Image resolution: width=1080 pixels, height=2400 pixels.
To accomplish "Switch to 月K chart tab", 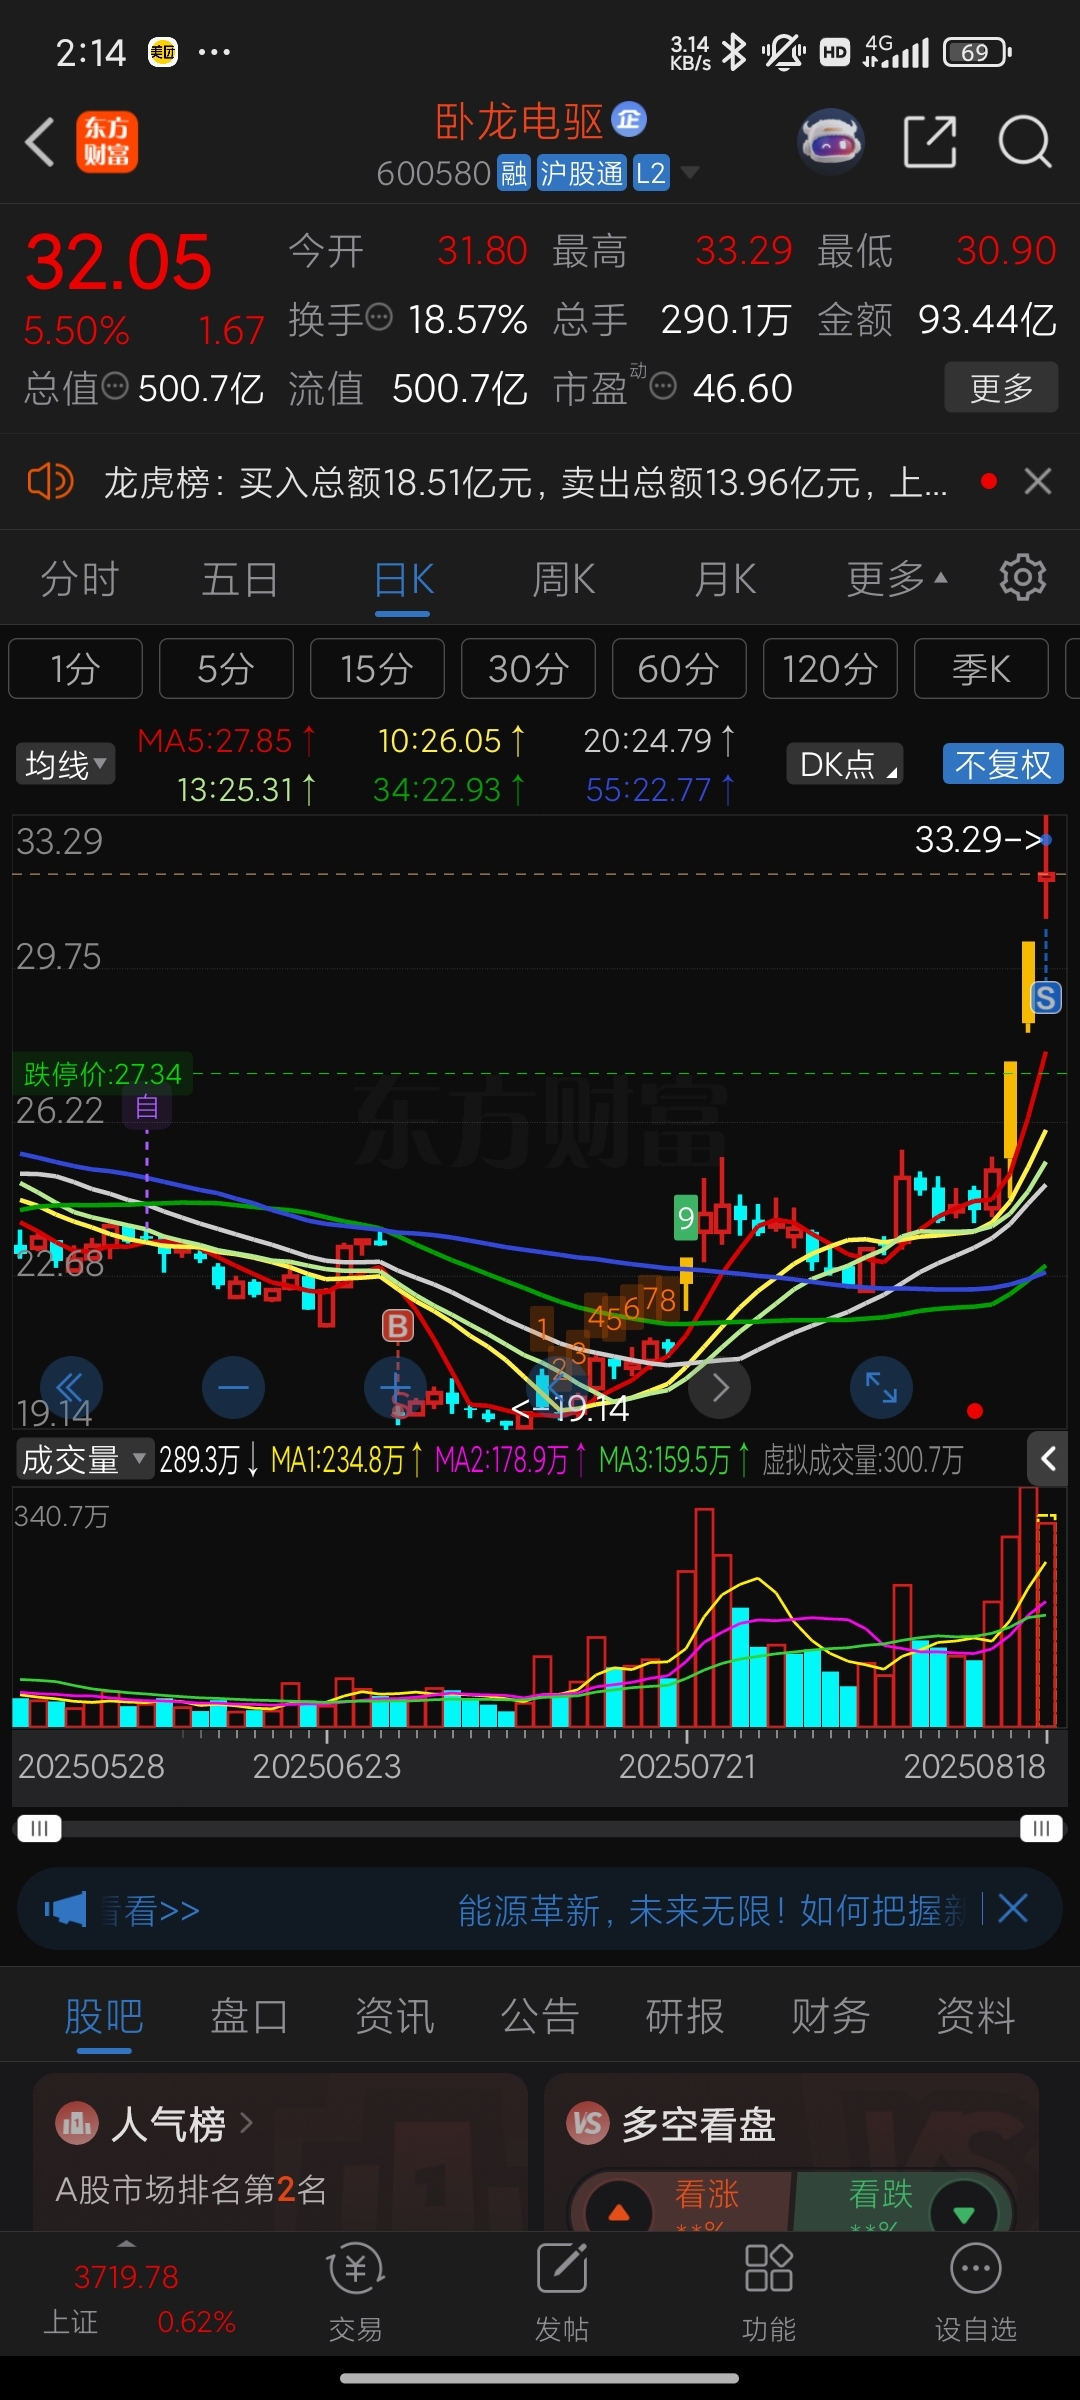I will [x=726, y=579].
